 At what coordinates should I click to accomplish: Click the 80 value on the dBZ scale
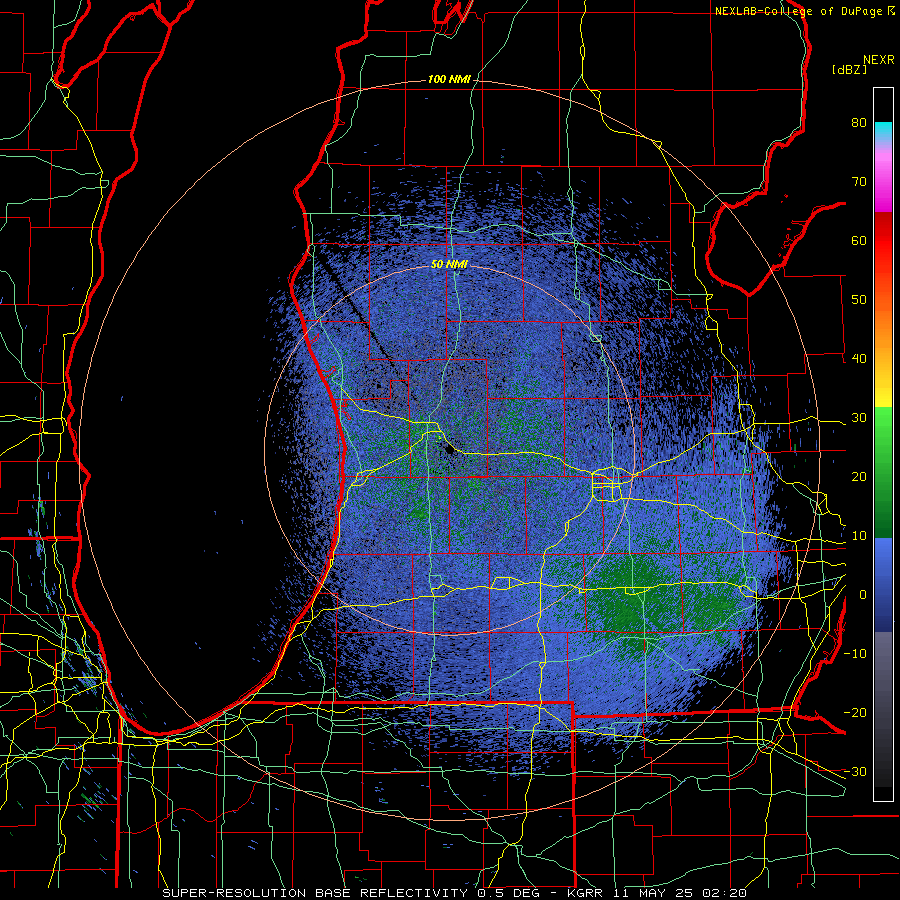pos(859,123)
